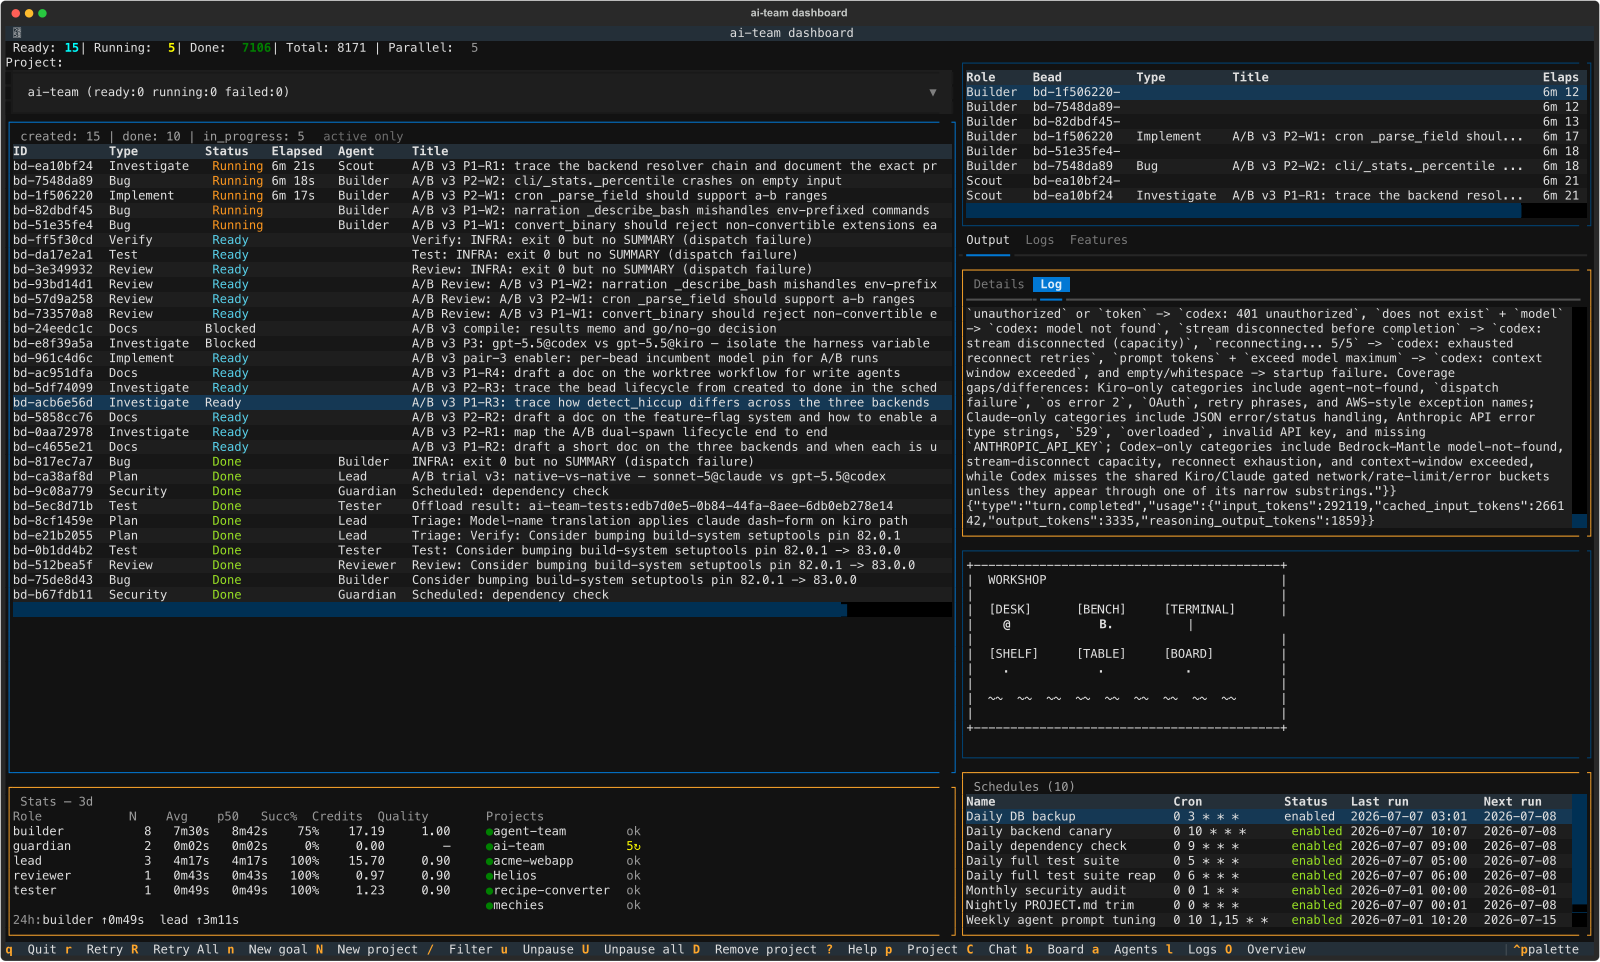
Task: Switch to the Features tab
Action: point(1098,240)
